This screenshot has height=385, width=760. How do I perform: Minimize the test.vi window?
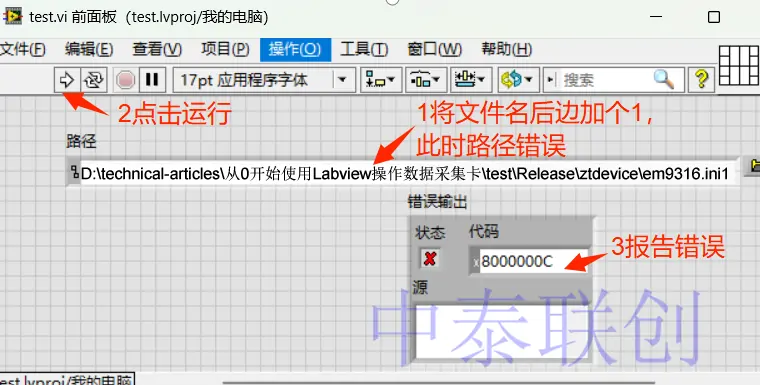[656, 17]
